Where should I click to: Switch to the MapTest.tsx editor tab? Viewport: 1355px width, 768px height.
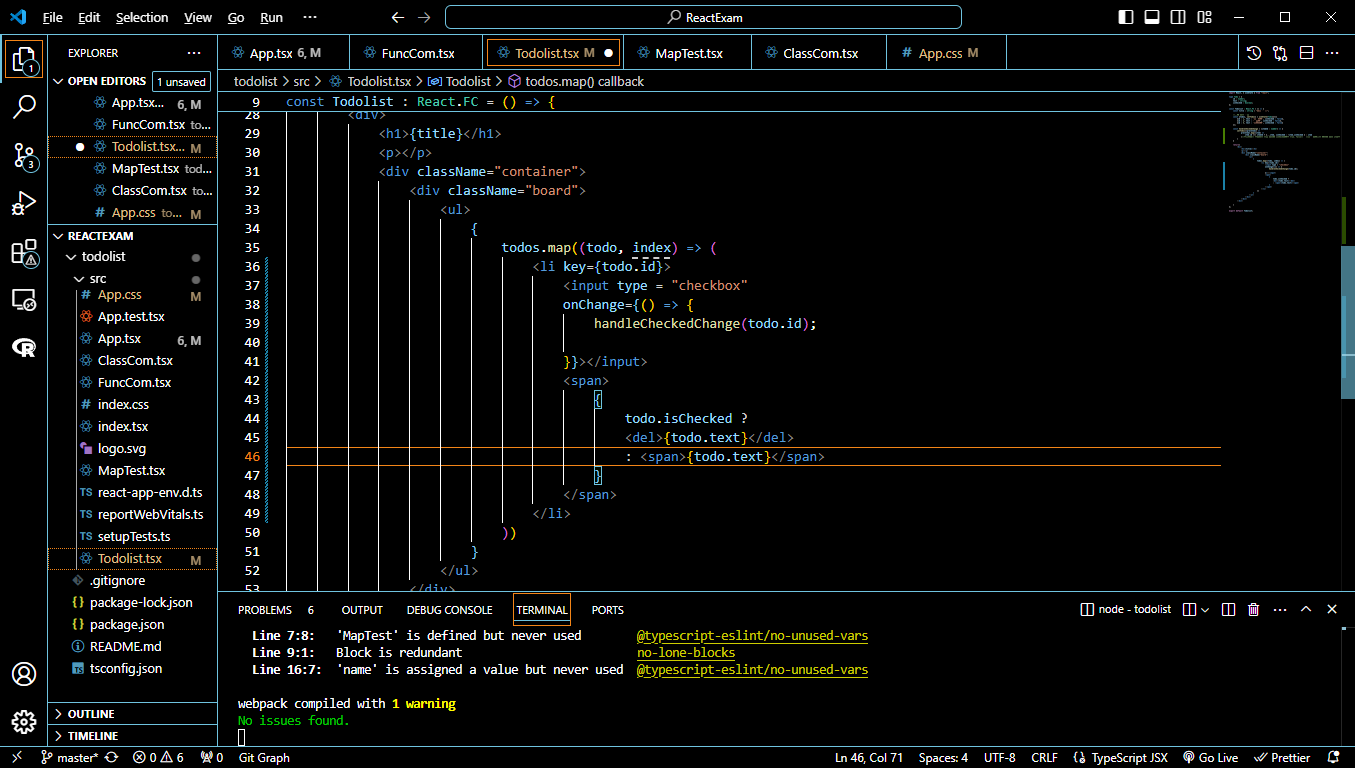click(688, 53)
